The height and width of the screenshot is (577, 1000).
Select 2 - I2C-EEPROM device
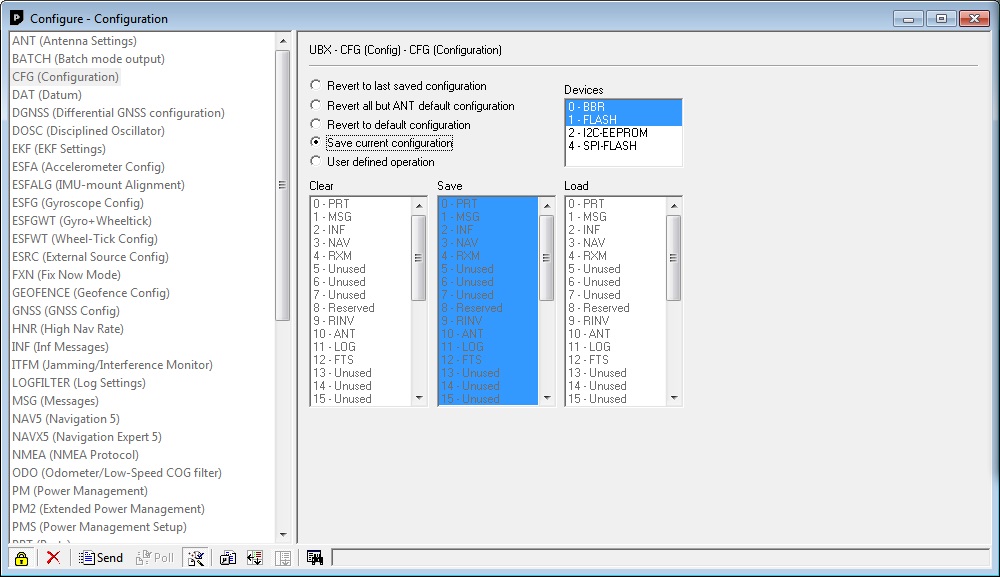point(623,133)
